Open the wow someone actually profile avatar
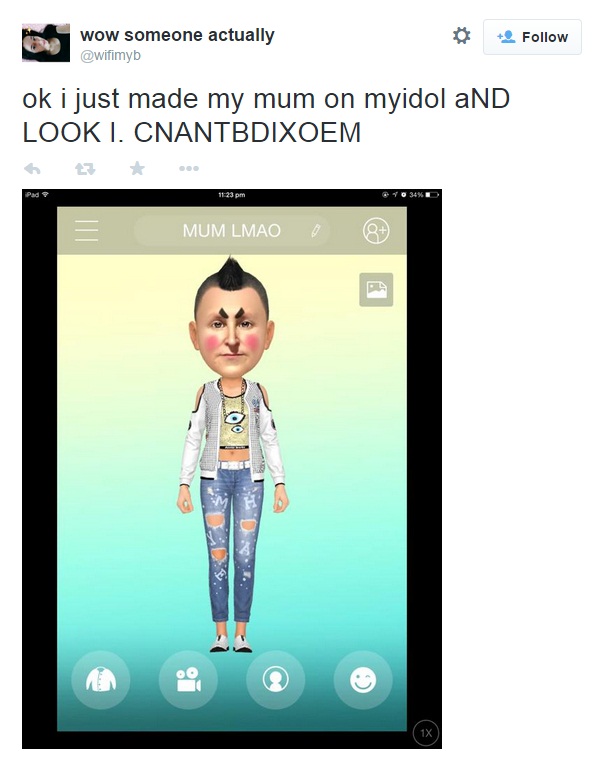Screen dimensions: 598x762 click(46, 42)
